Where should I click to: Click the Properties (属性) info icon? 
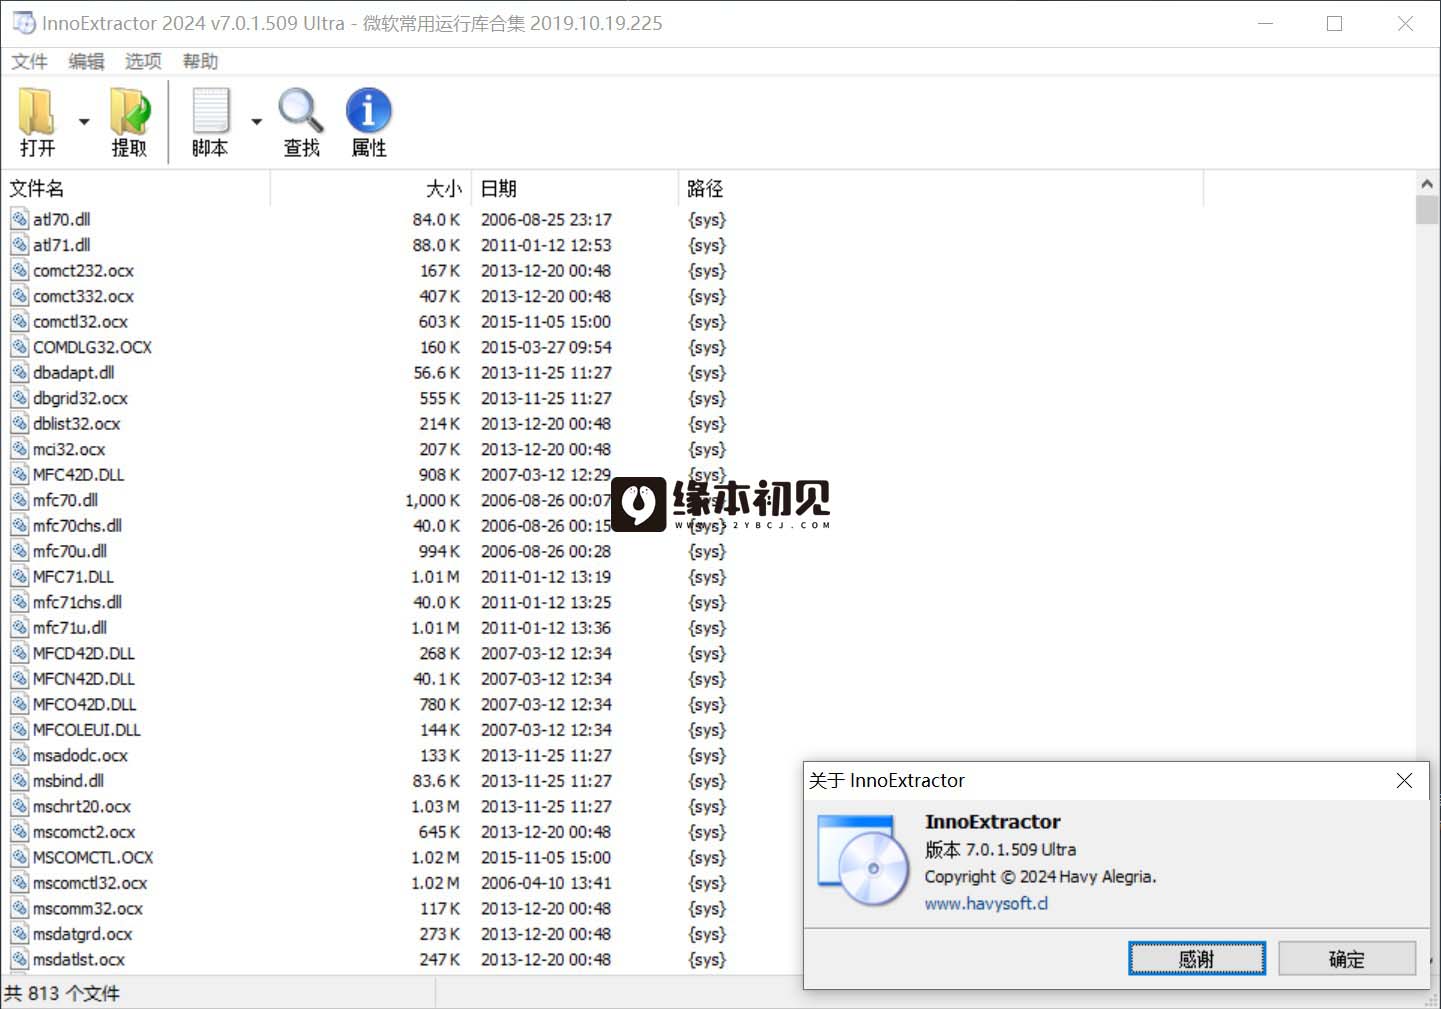(x=369, y=111)
